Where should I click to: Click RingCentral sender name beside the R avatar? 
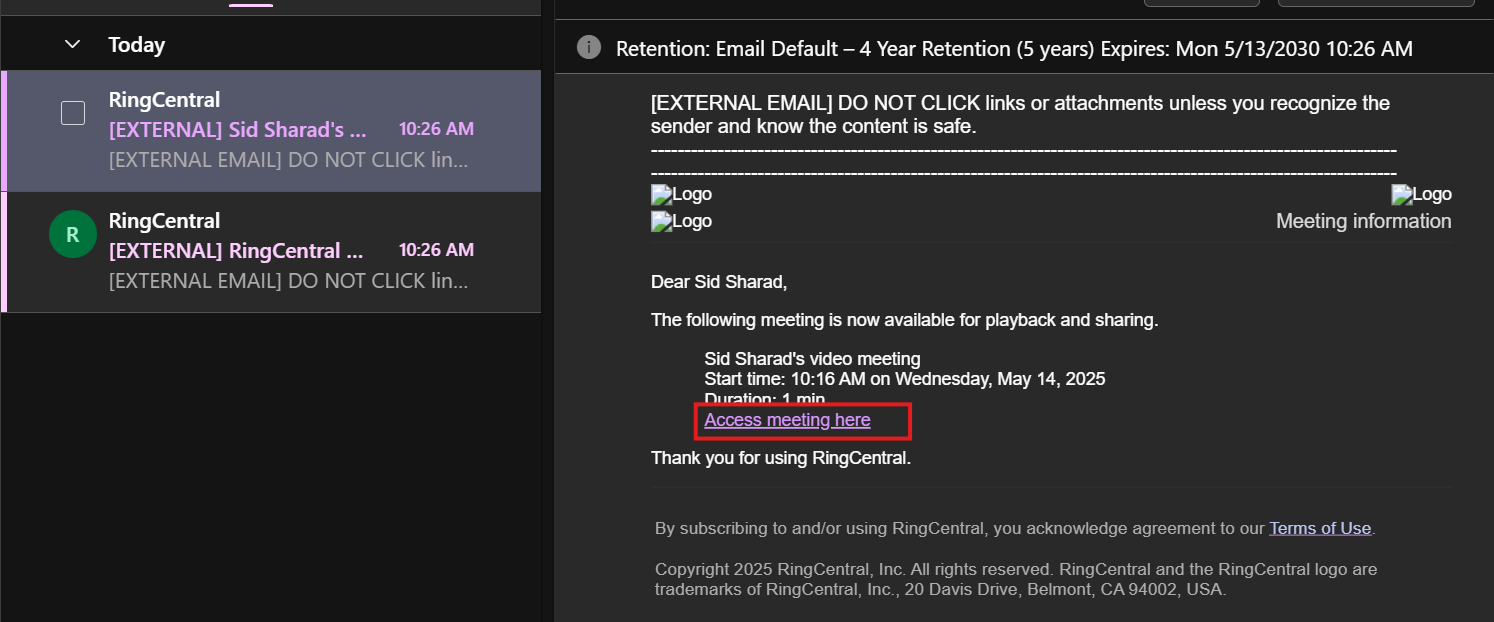(164, 221)
